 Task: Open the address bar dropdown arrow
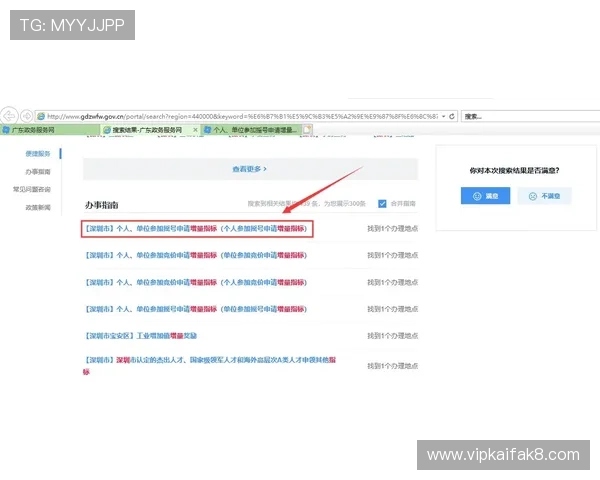tap(443, 116)
